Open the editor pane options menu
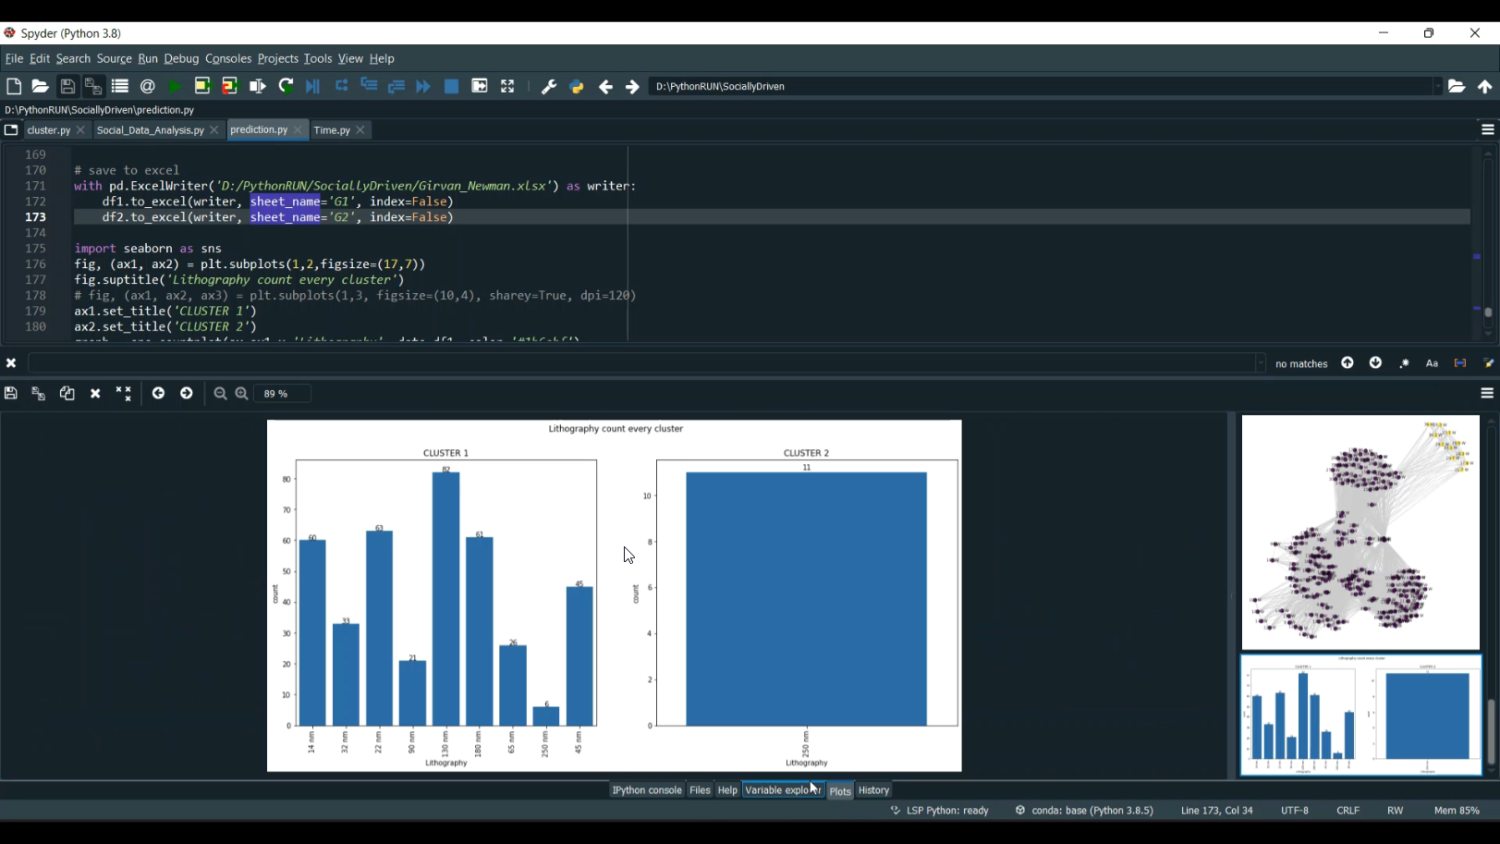 (x=1487, y=129)
